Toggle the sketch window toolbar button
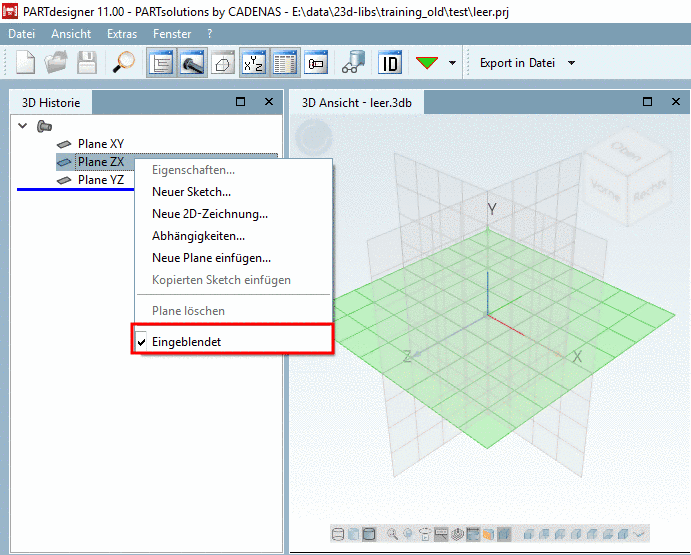 click(x=223, y=63)
